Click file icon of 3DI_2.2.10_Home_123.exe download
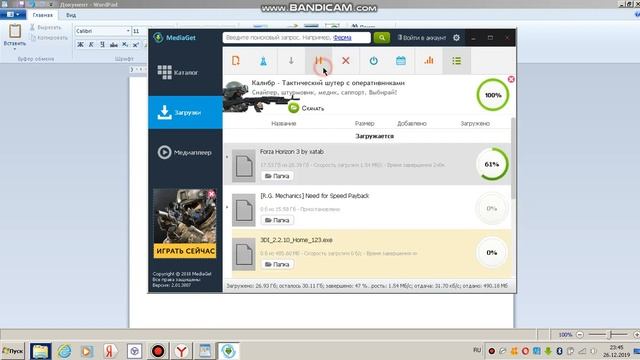640x360 pixels. point(244,254)
